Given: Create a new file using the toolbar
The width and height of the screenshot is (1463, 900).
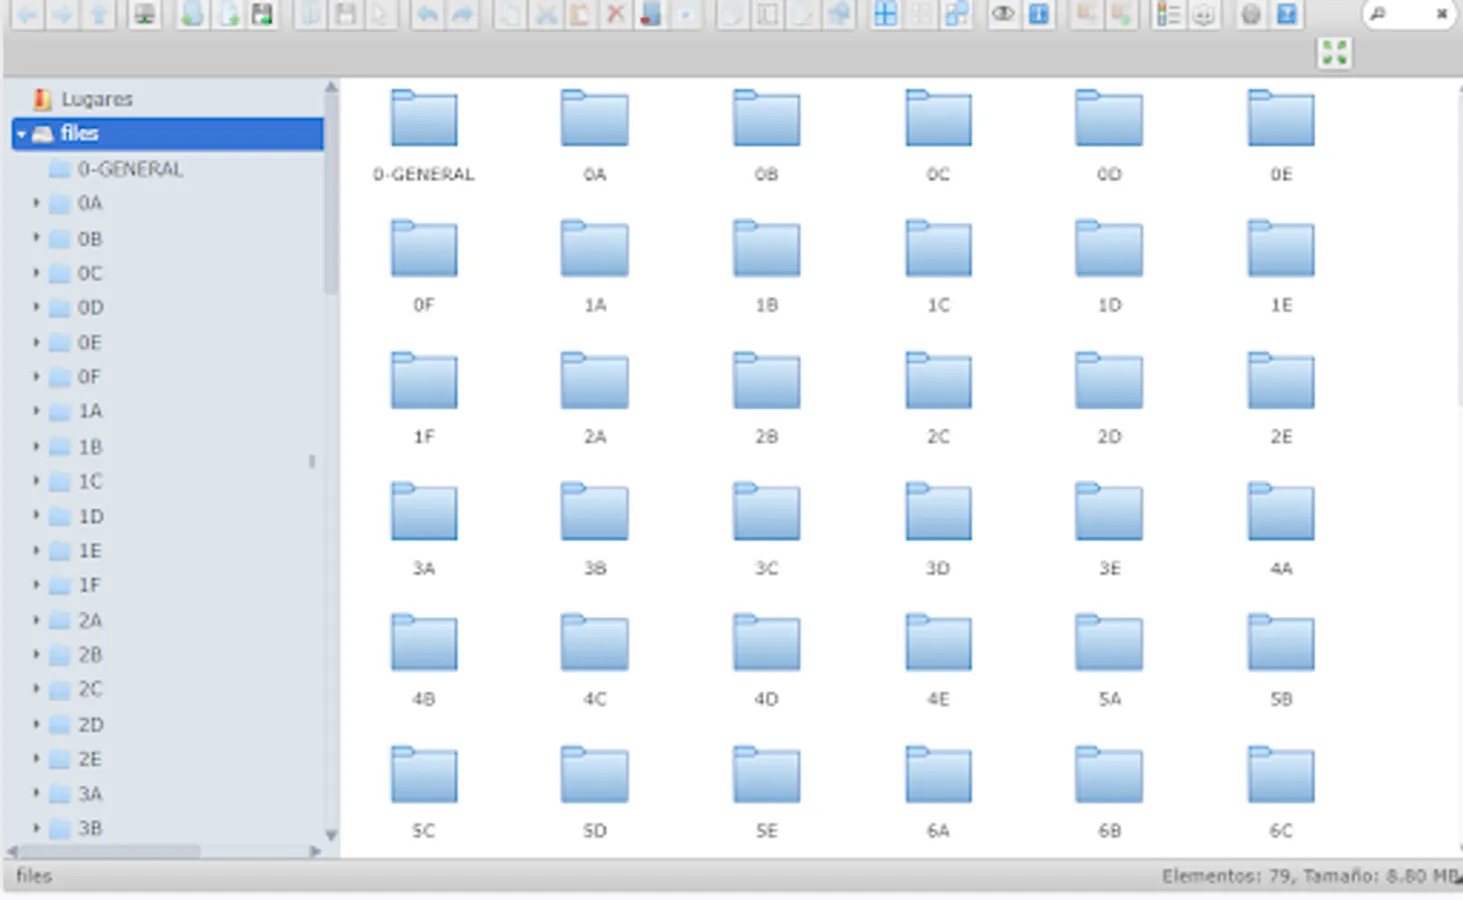Looking at the screenshot, I should tap(228, 15).
